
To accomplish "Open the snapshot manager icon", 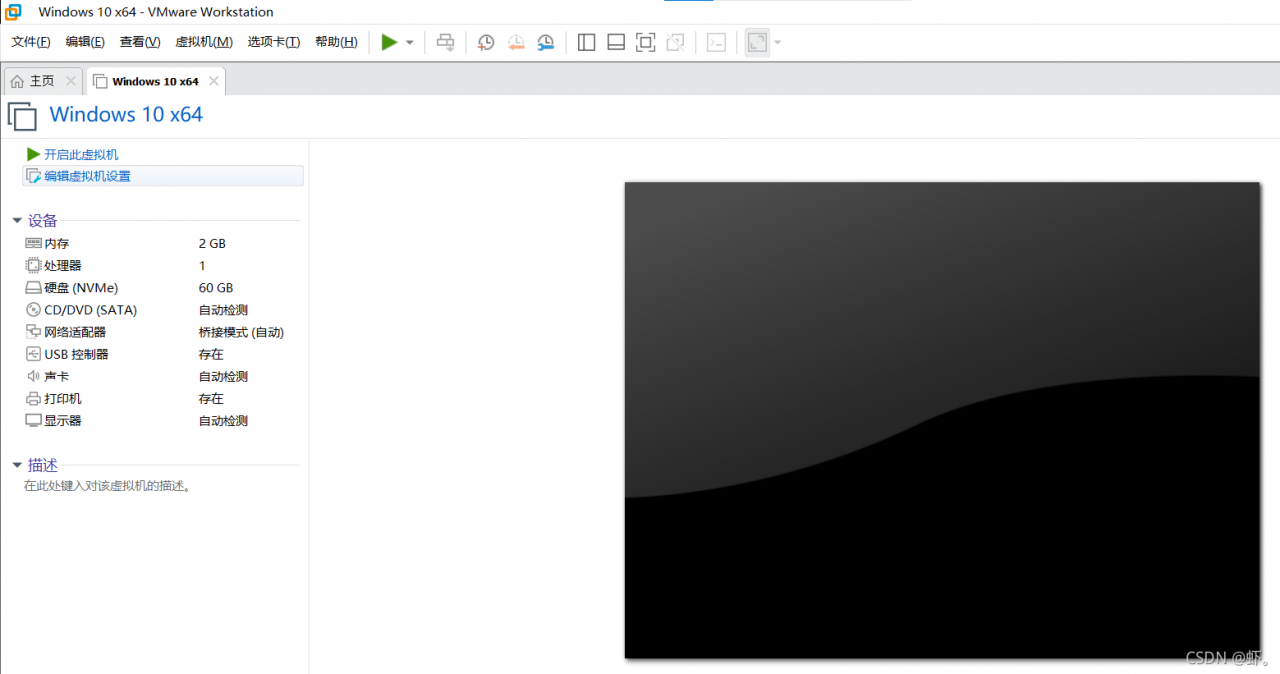I will pos(545,42).
